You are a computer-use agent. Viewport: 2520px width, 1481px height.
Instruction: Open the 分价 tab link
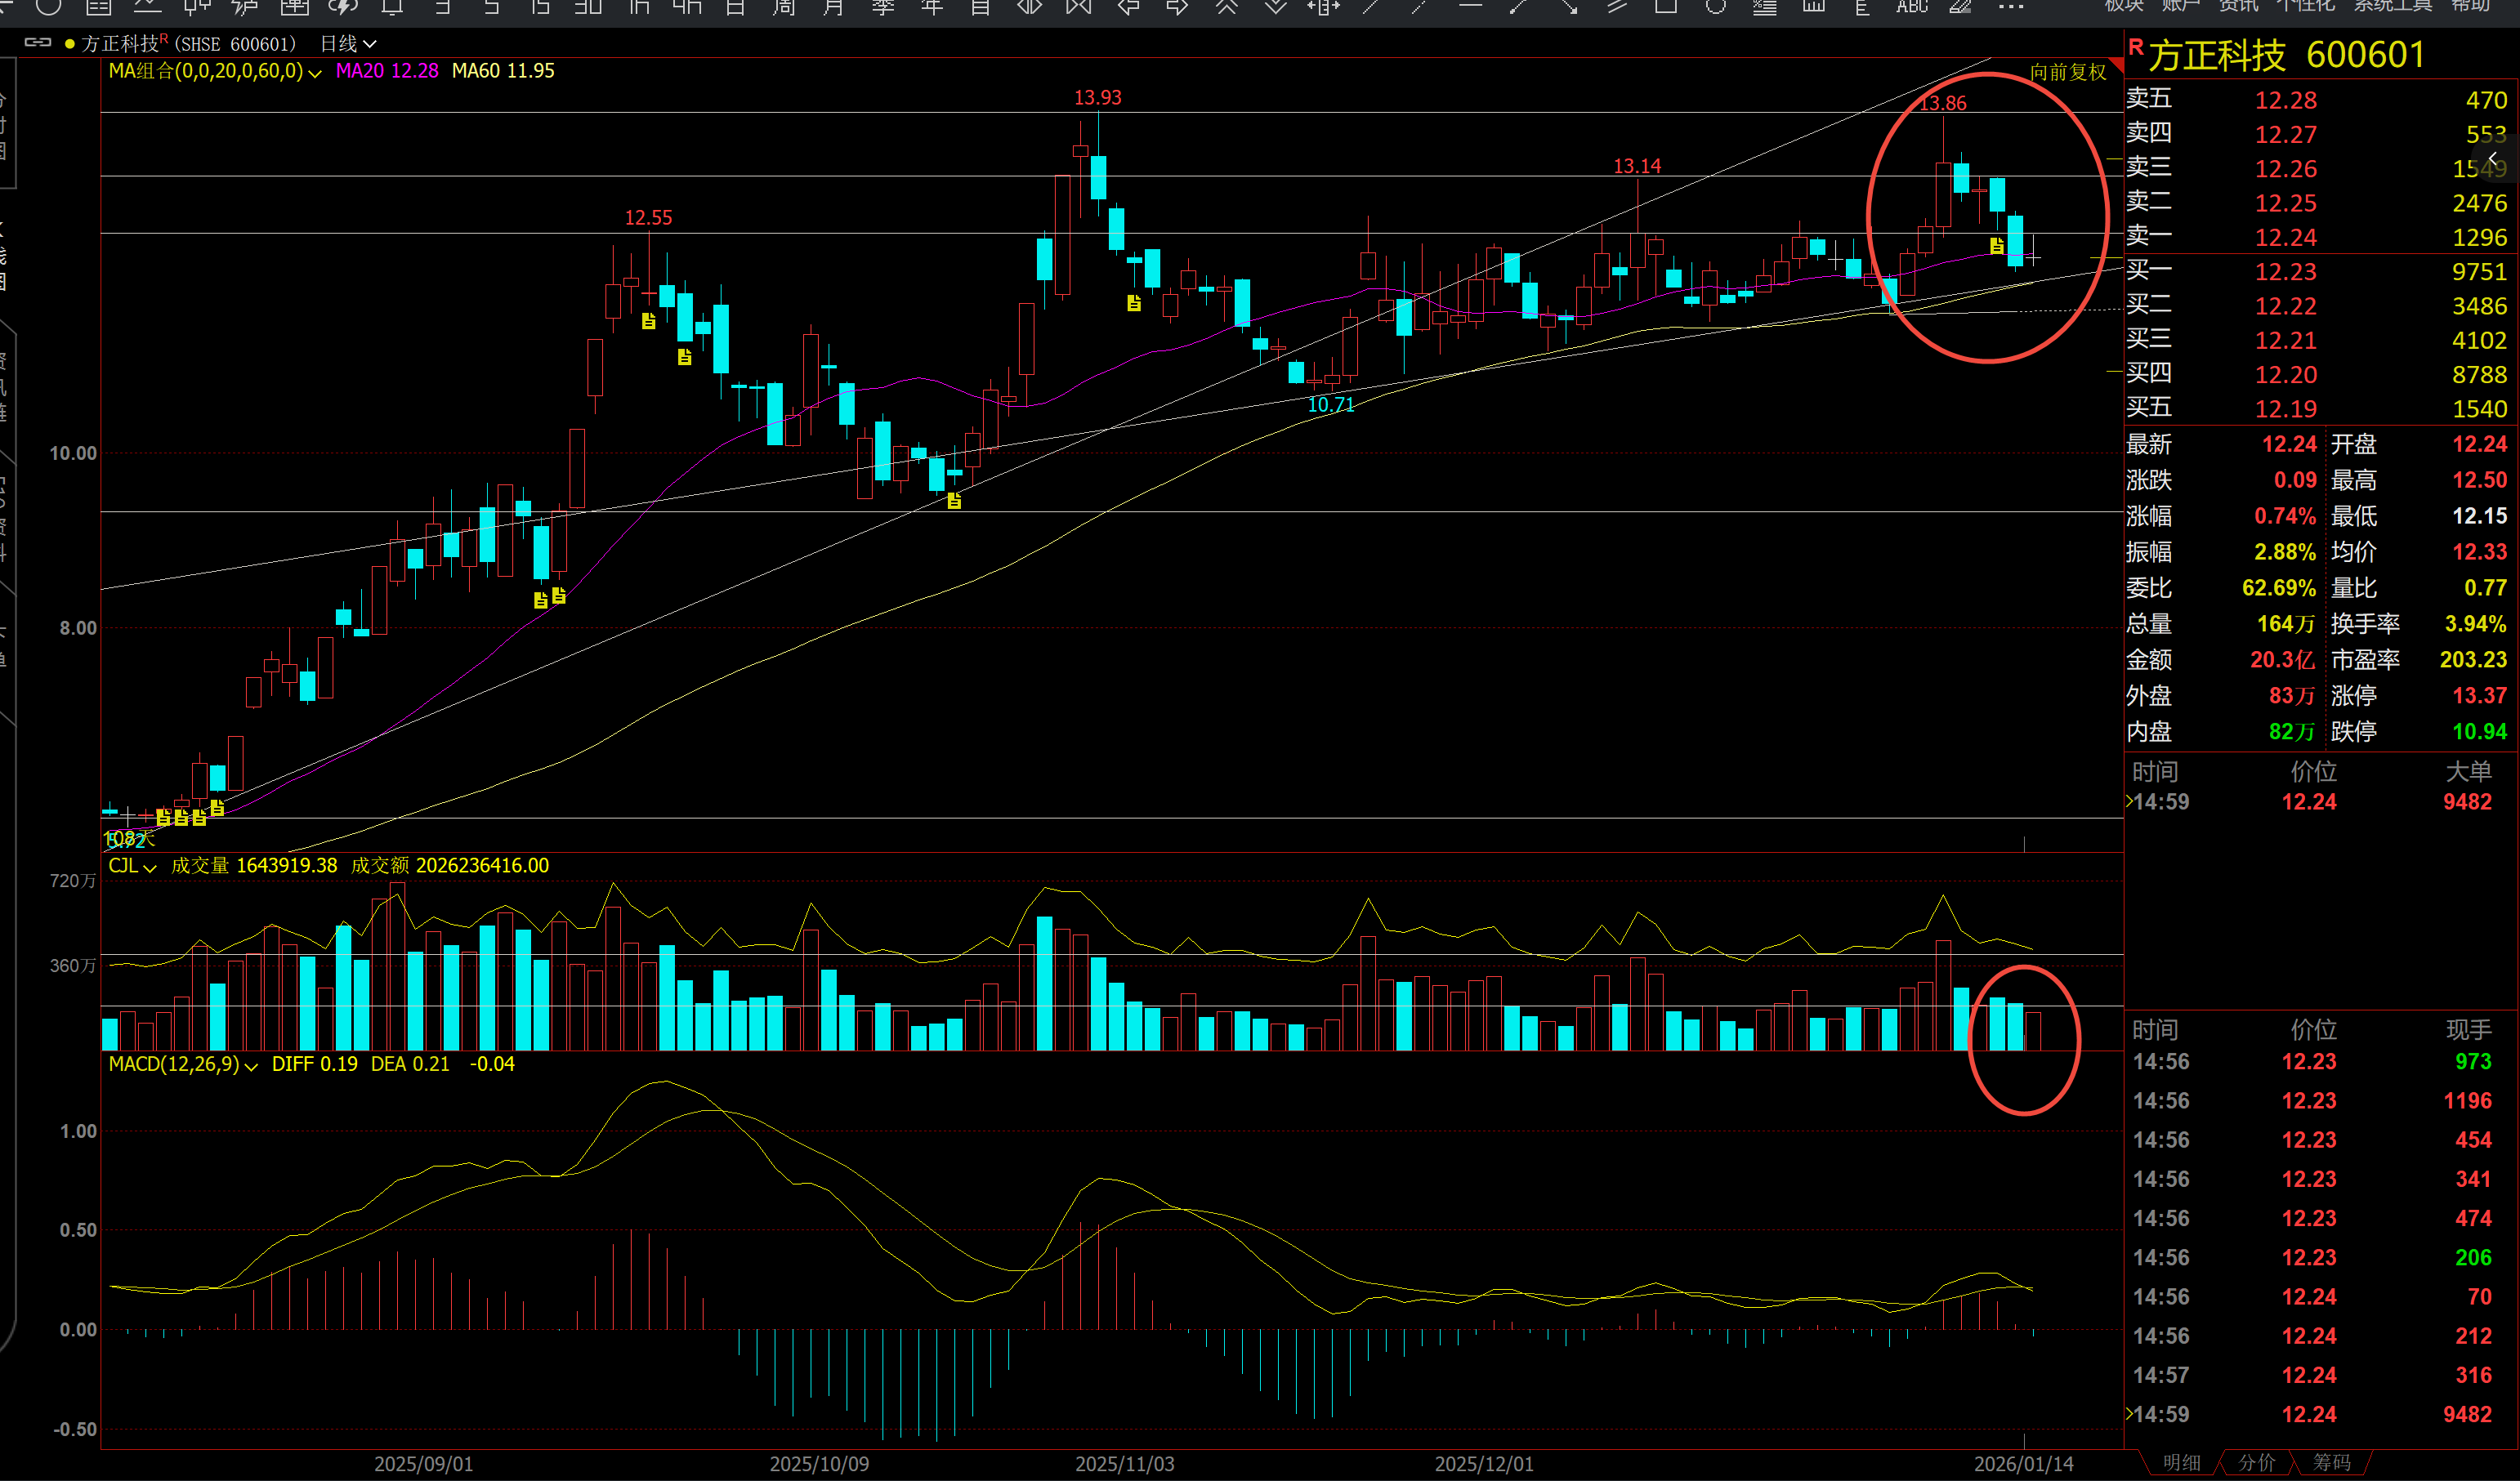pos(2256,1462)
